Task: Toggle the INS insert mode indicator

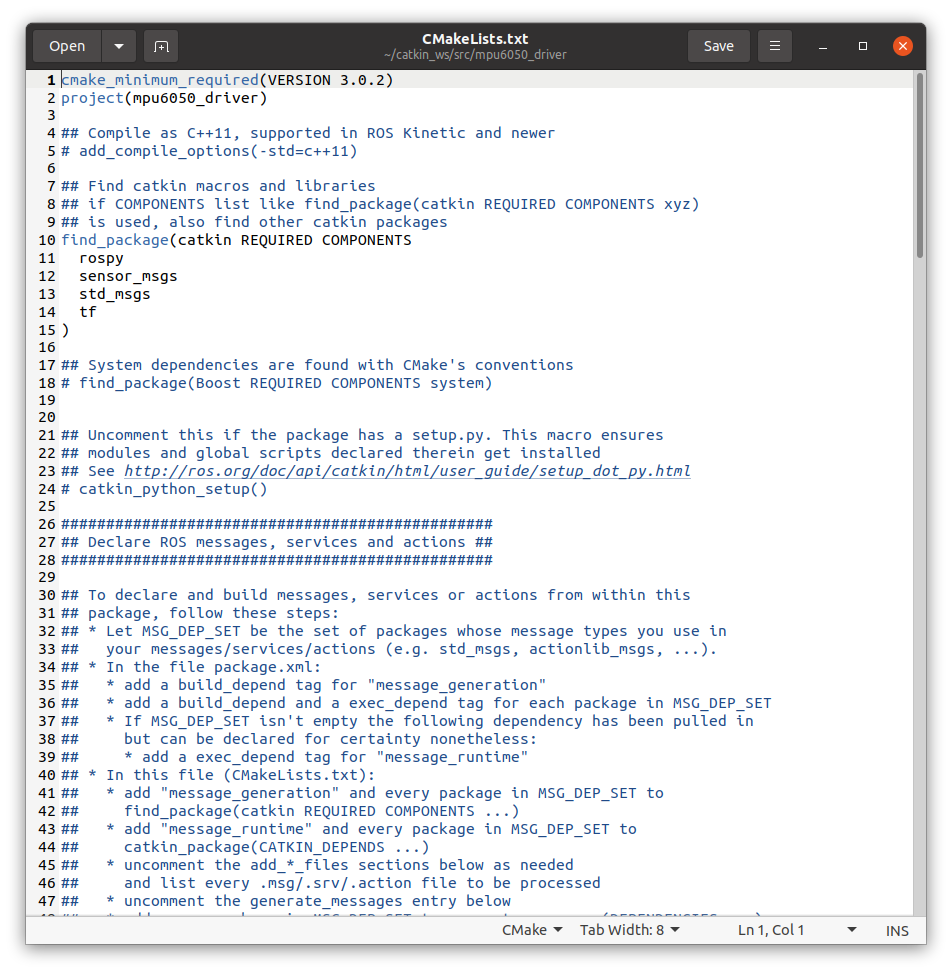Action: 897,930
